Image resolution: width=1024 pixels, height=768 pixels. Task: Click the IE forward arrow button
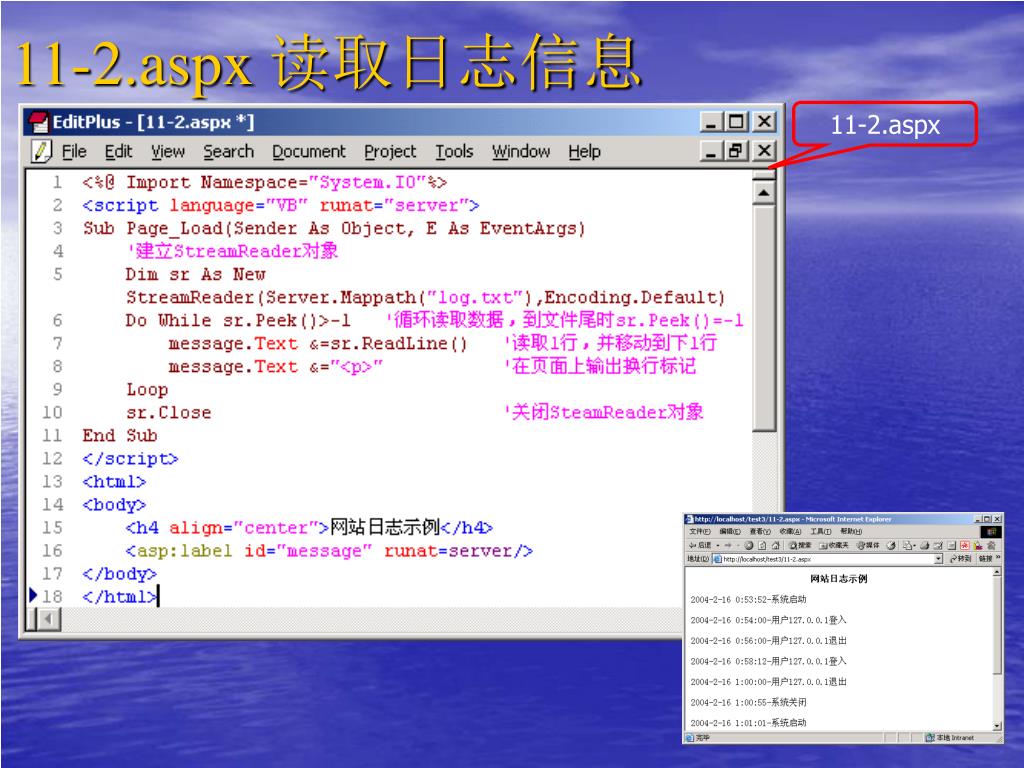click(x=728, y=545)
